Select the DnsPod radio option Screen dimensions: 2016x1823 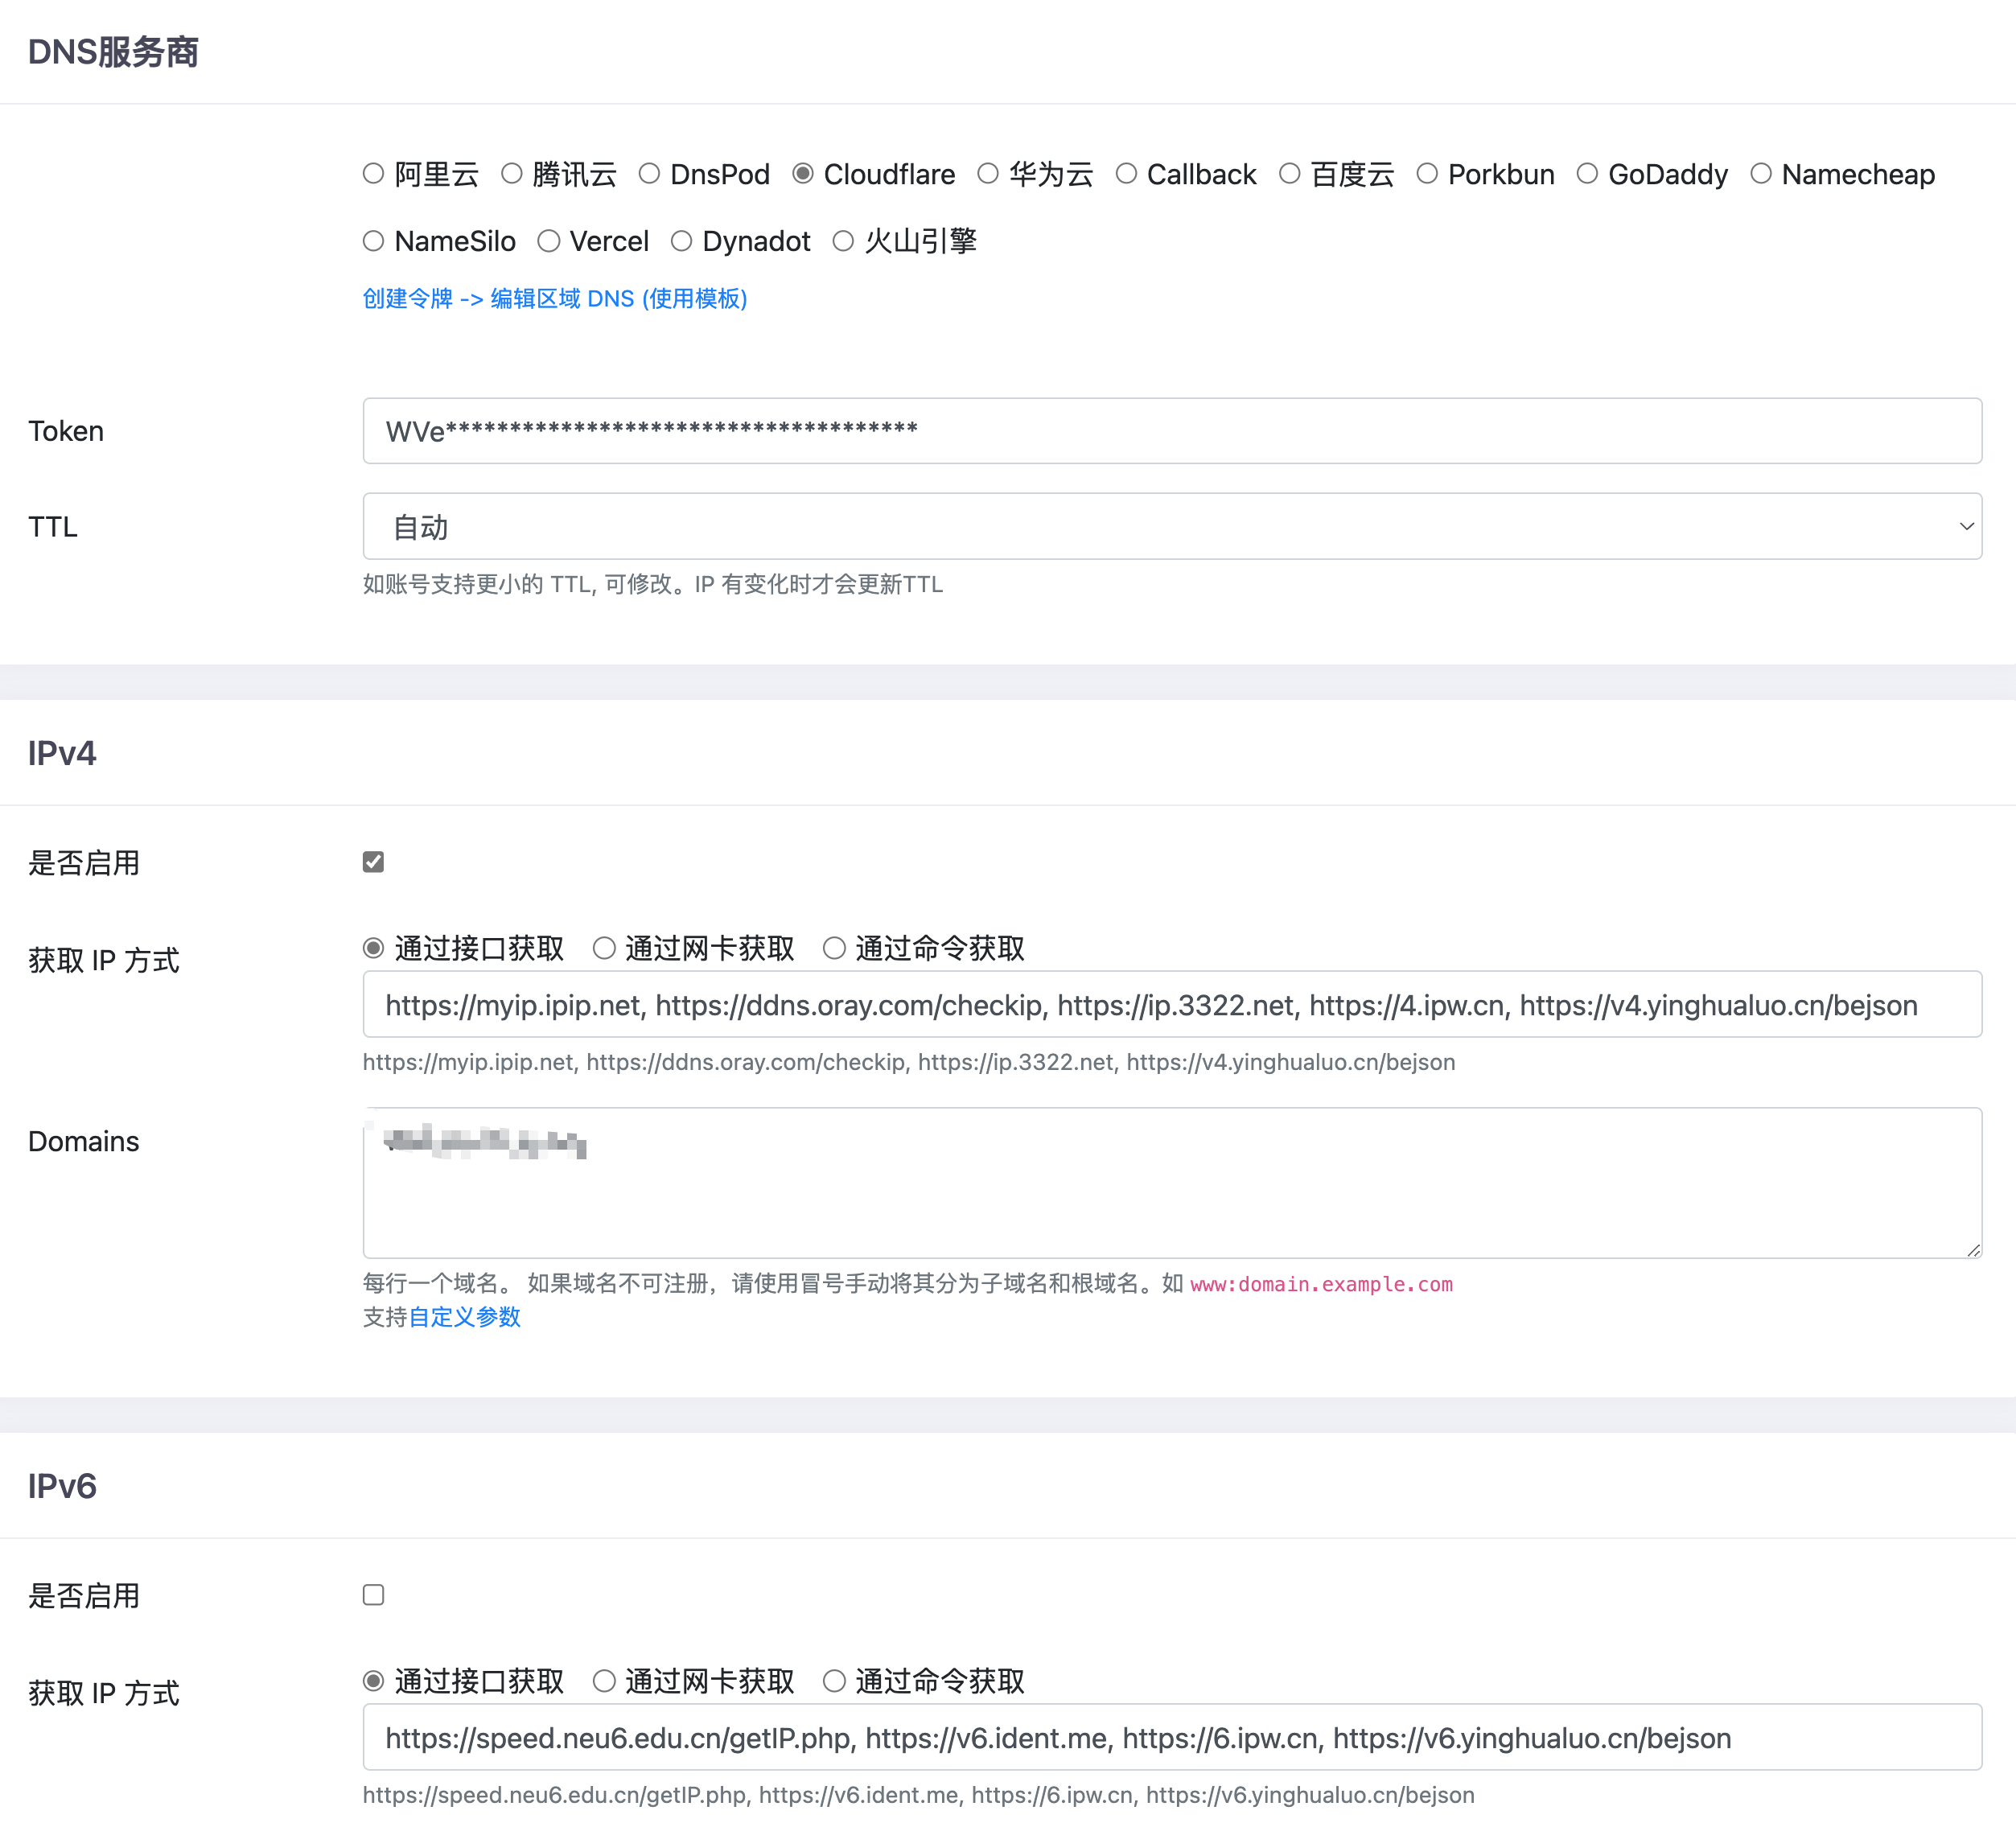[x=649, y=174]
